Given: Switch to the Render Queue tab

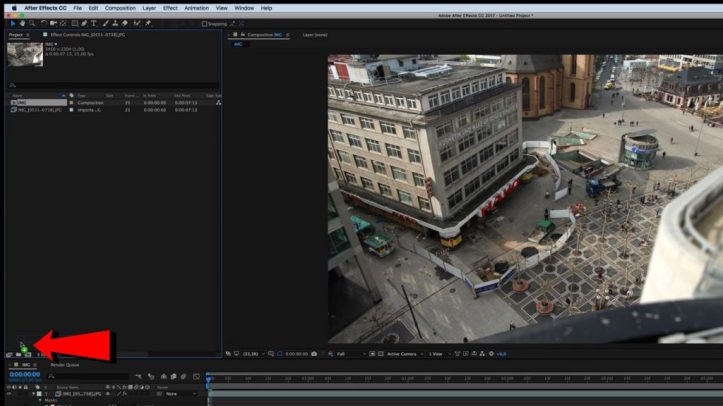Looking at the screenshot, I should click(x=64, y=365).
